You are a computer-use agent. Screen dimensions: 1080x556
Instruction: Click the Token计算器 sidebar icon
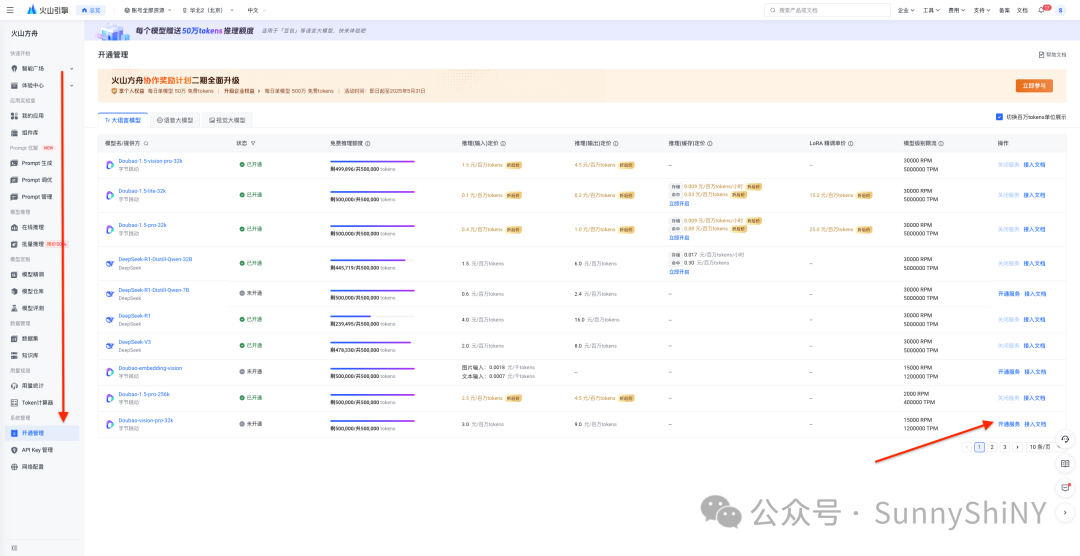click(15, 402)
